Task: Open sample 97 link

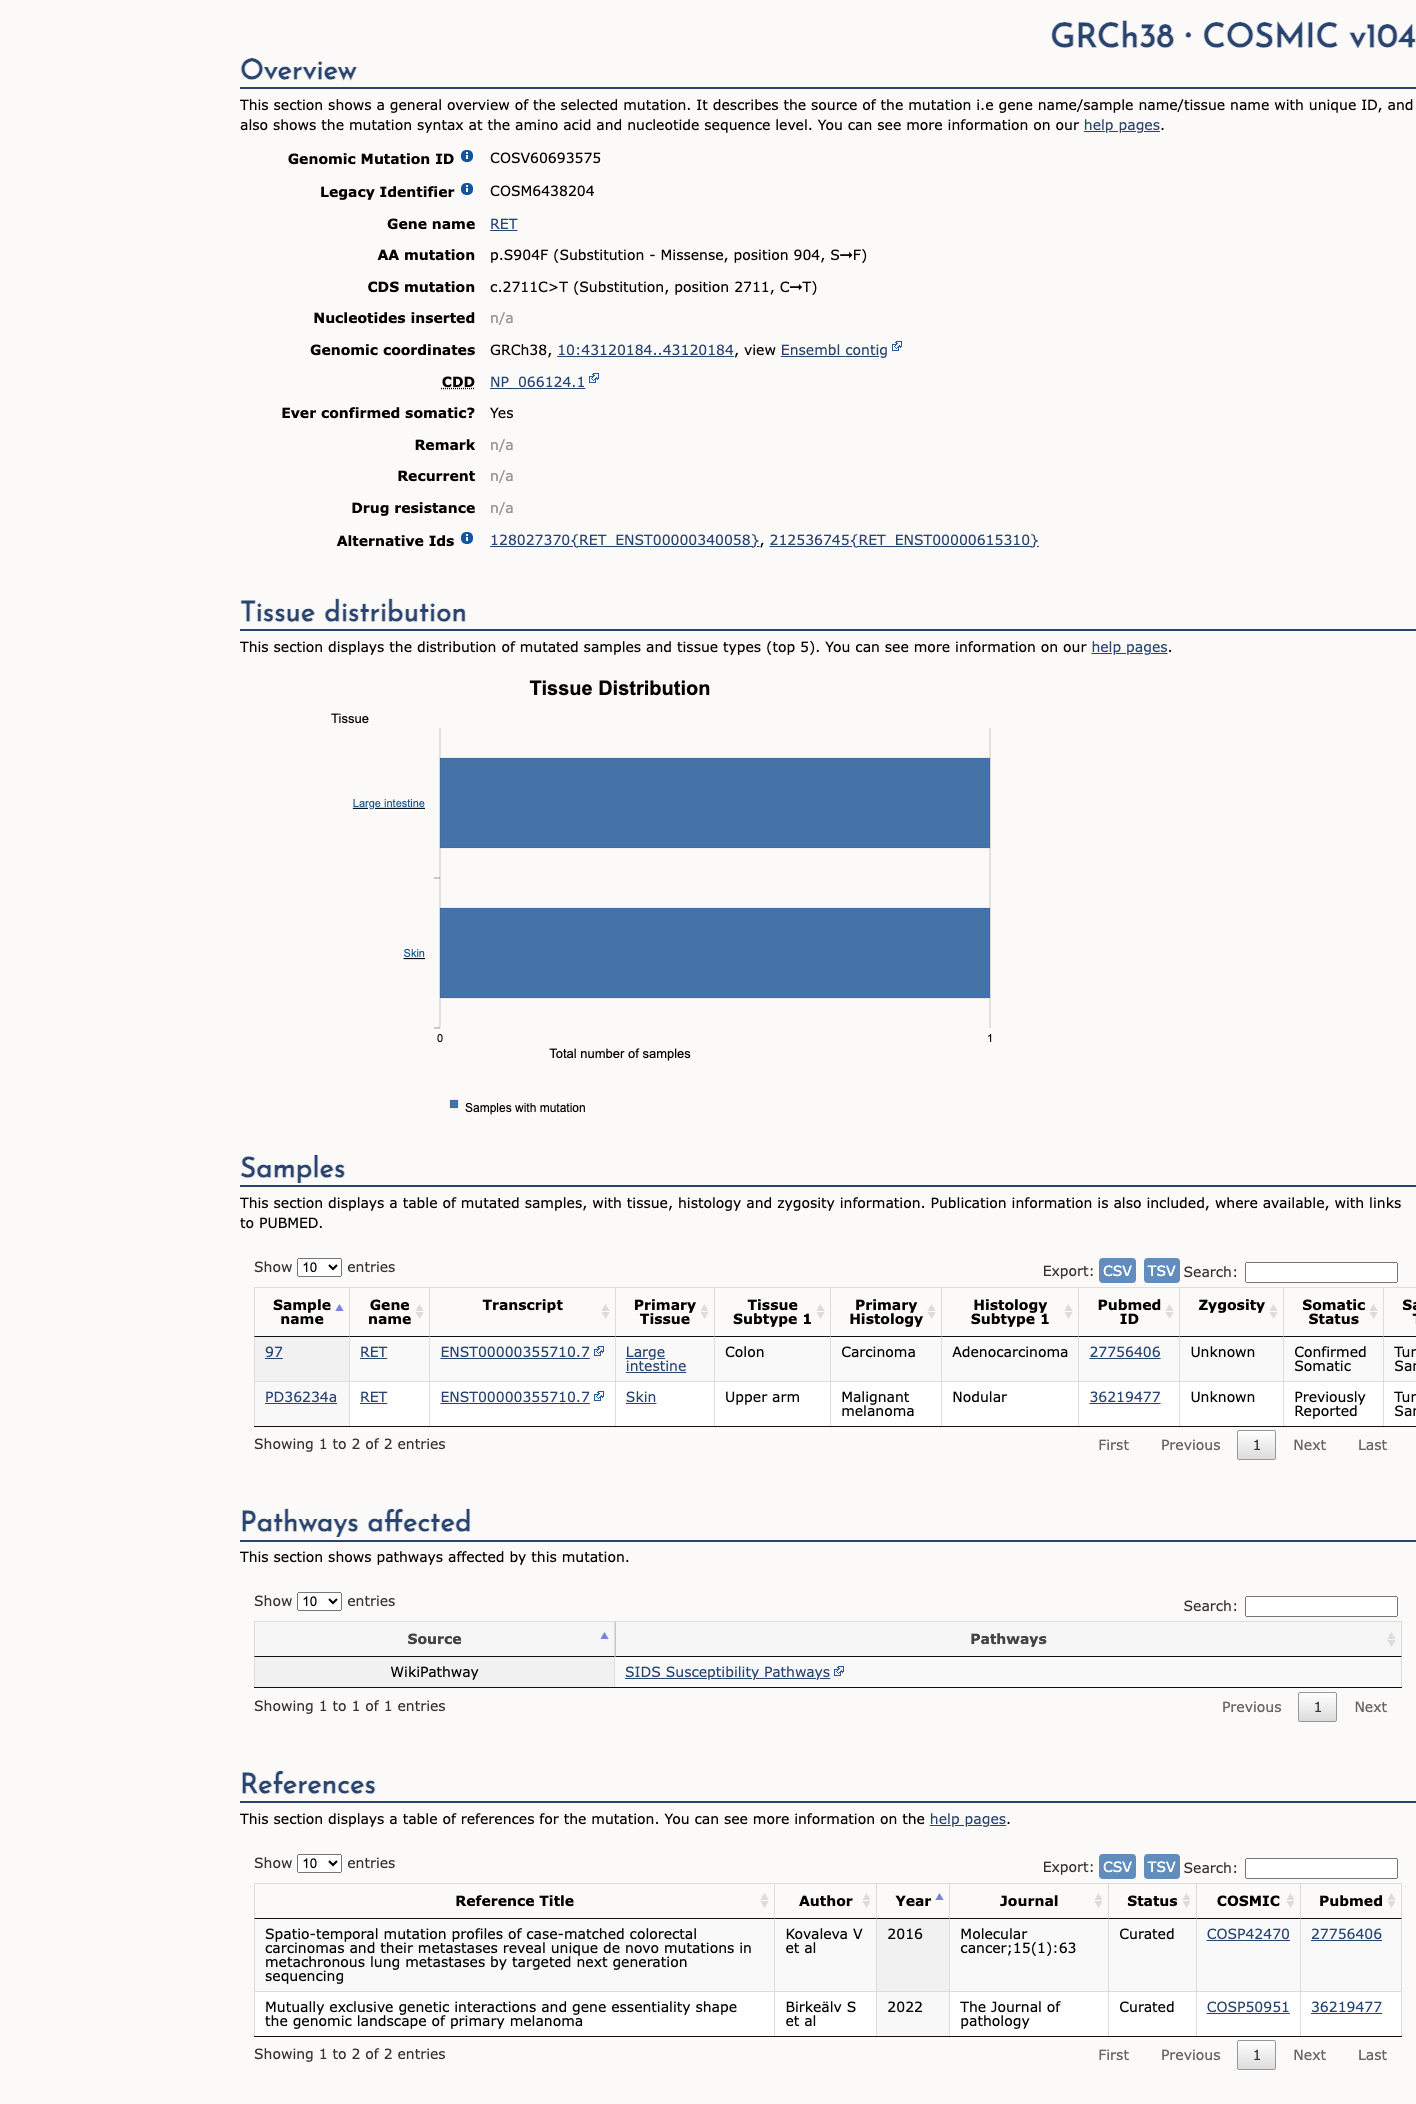Action: pyautogui.click(x=274, y=1352)
